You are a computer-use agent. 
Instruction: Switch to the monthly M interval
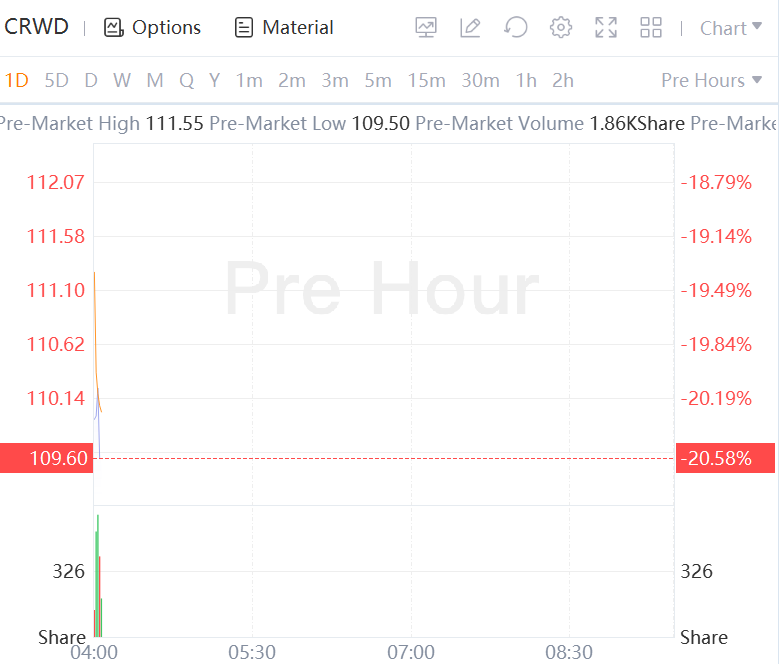(154, 80)
